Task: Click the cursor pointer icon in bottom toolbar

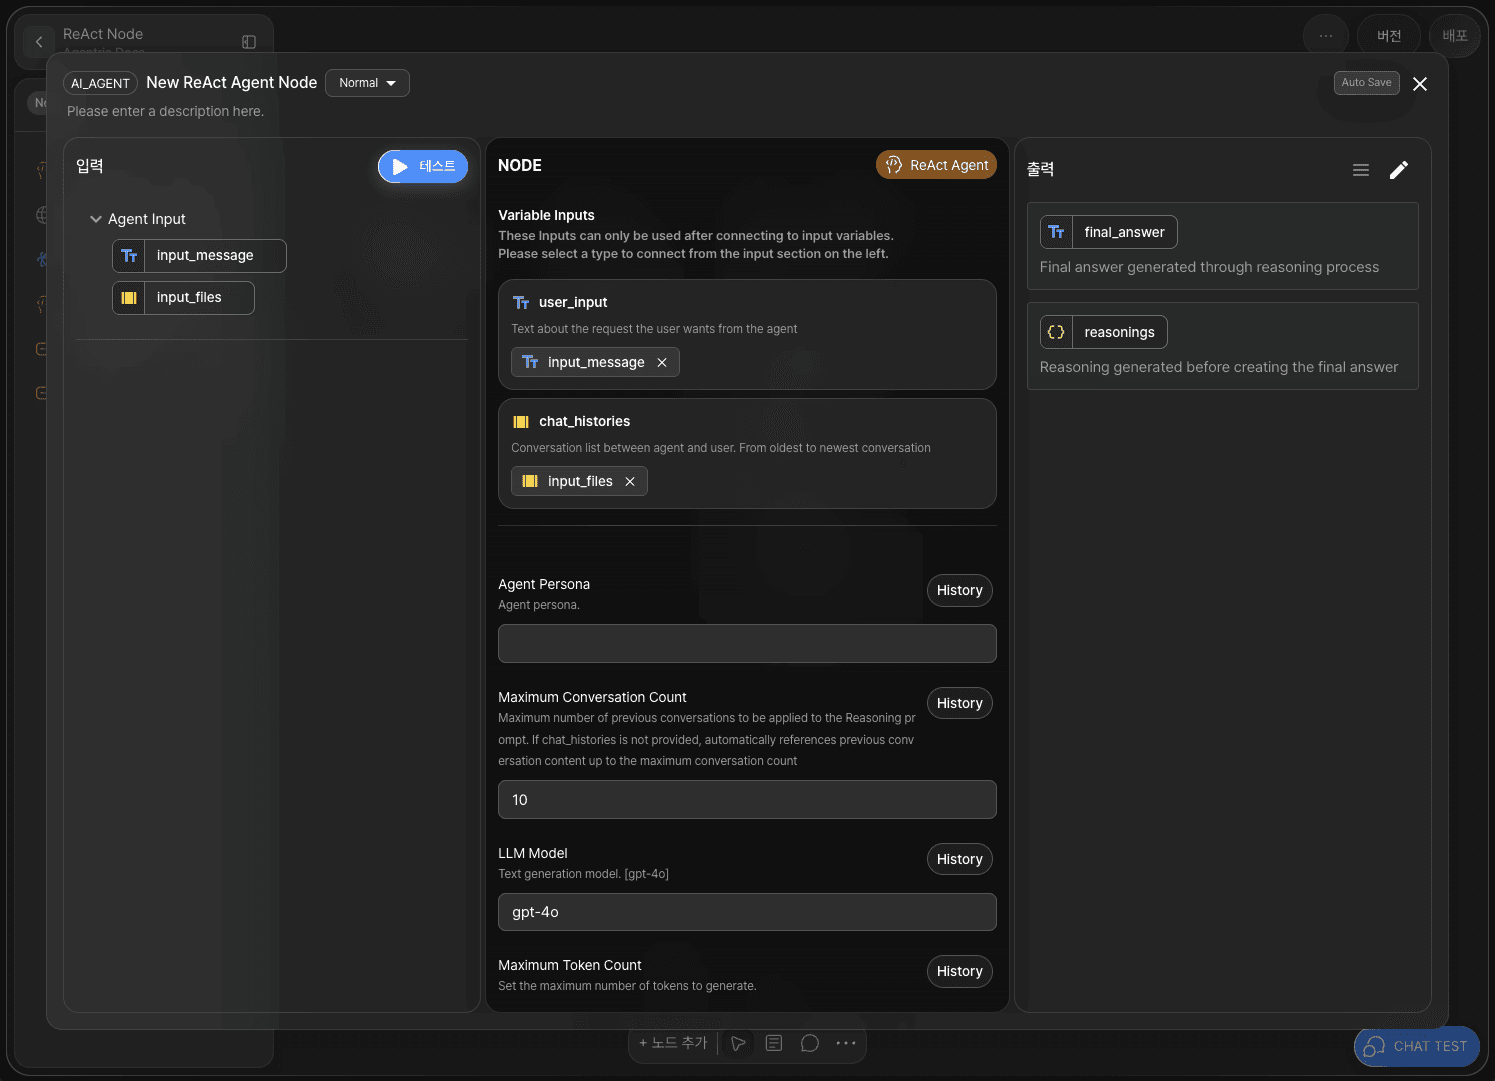Action: coord(738,1043)
